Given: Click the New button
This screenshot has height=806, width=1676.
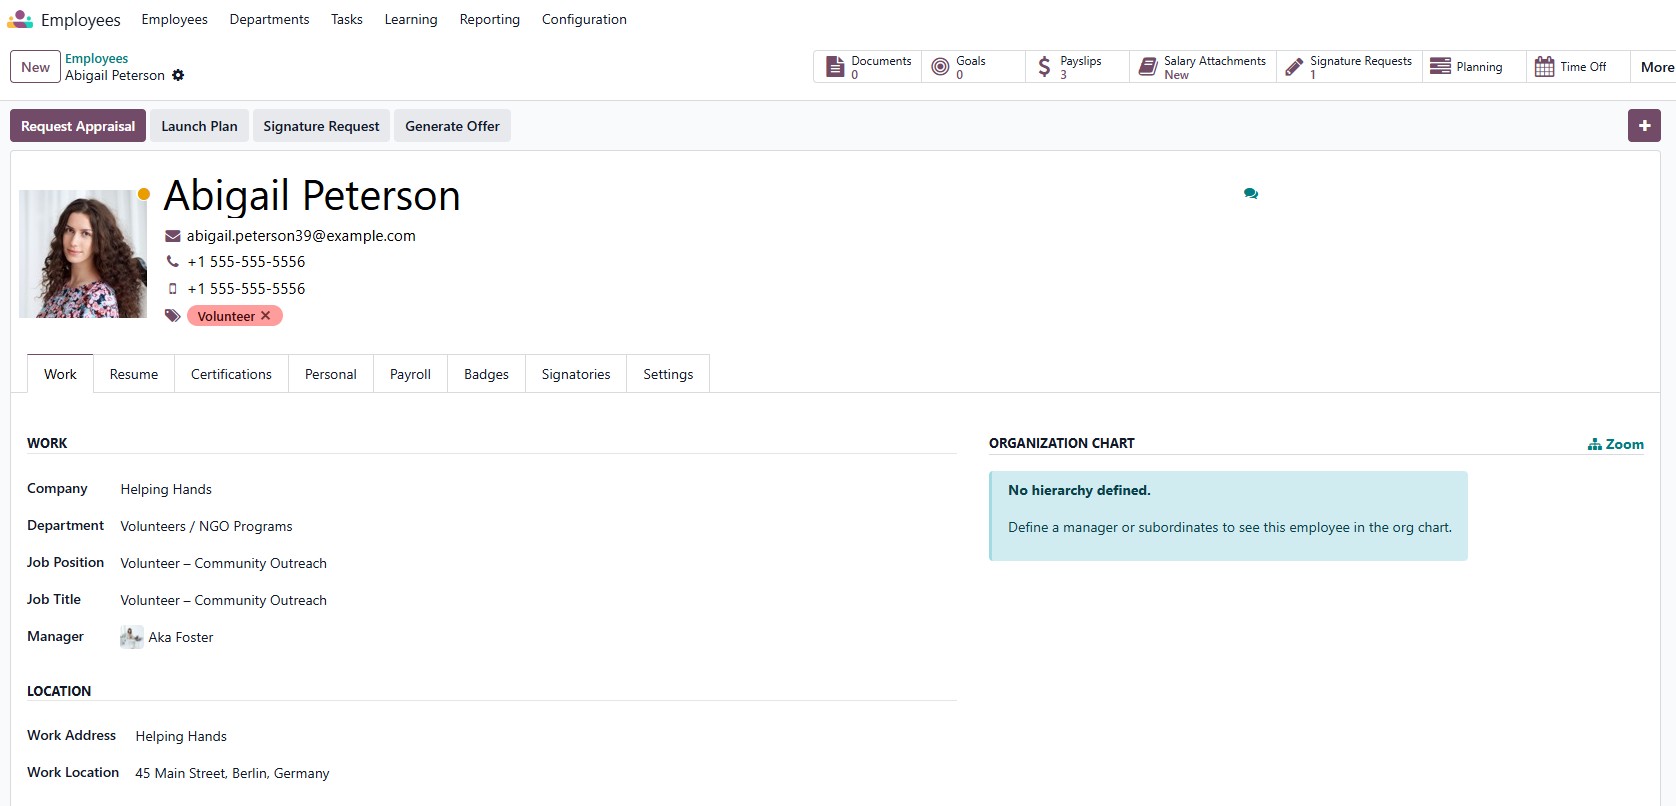Looking at the screenshot, I should (35, 67).
